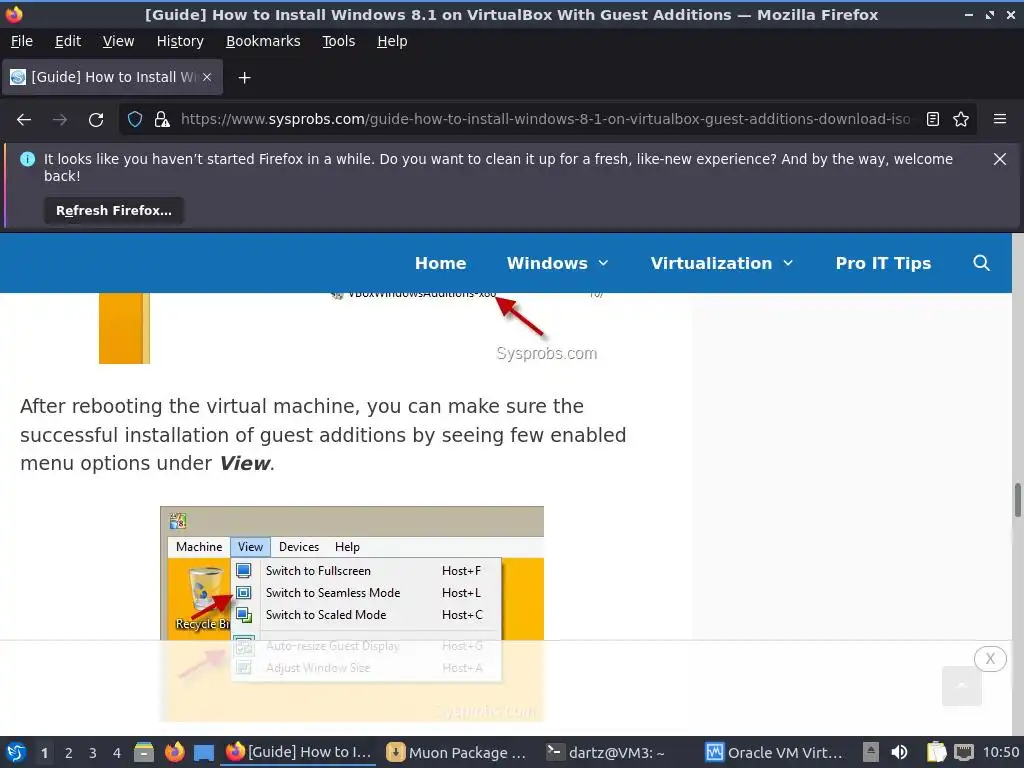Open the removable media tray icon

tap(871, 752)
